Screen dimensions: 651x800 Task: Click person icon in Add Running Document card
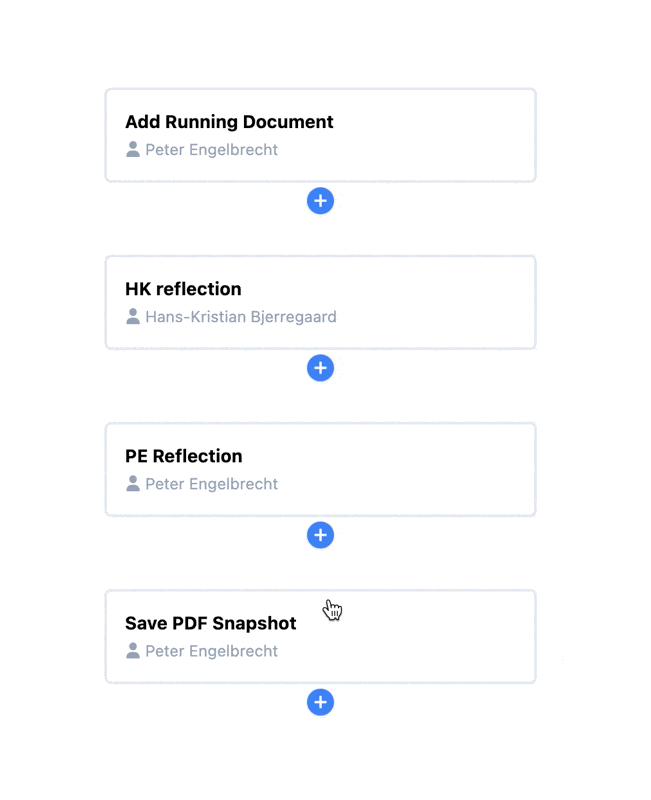[x=133, y=150]
